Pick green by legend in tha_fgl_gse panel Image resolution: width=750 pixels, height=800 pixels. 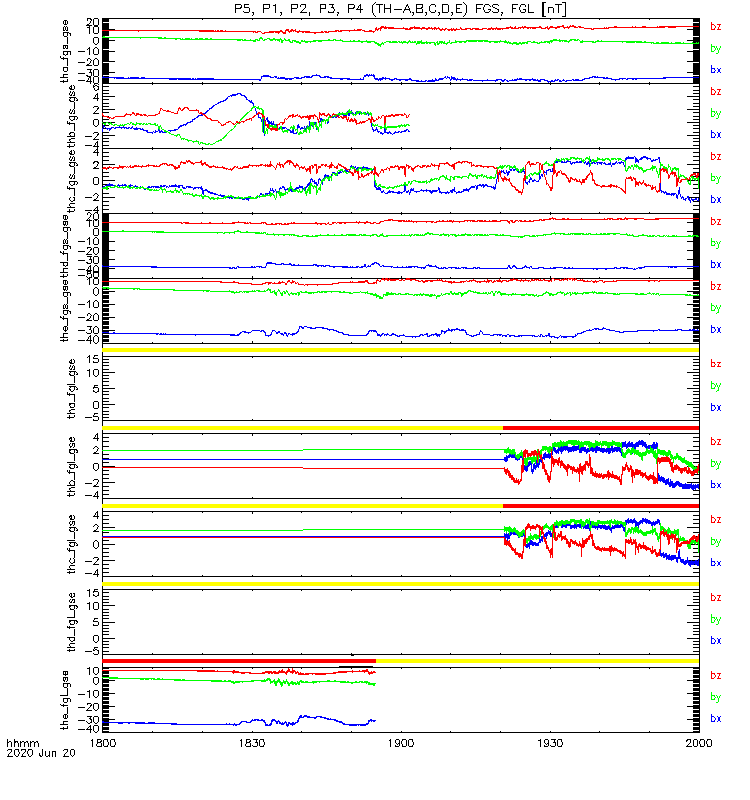pyautogui.click(x=716, y=386)
